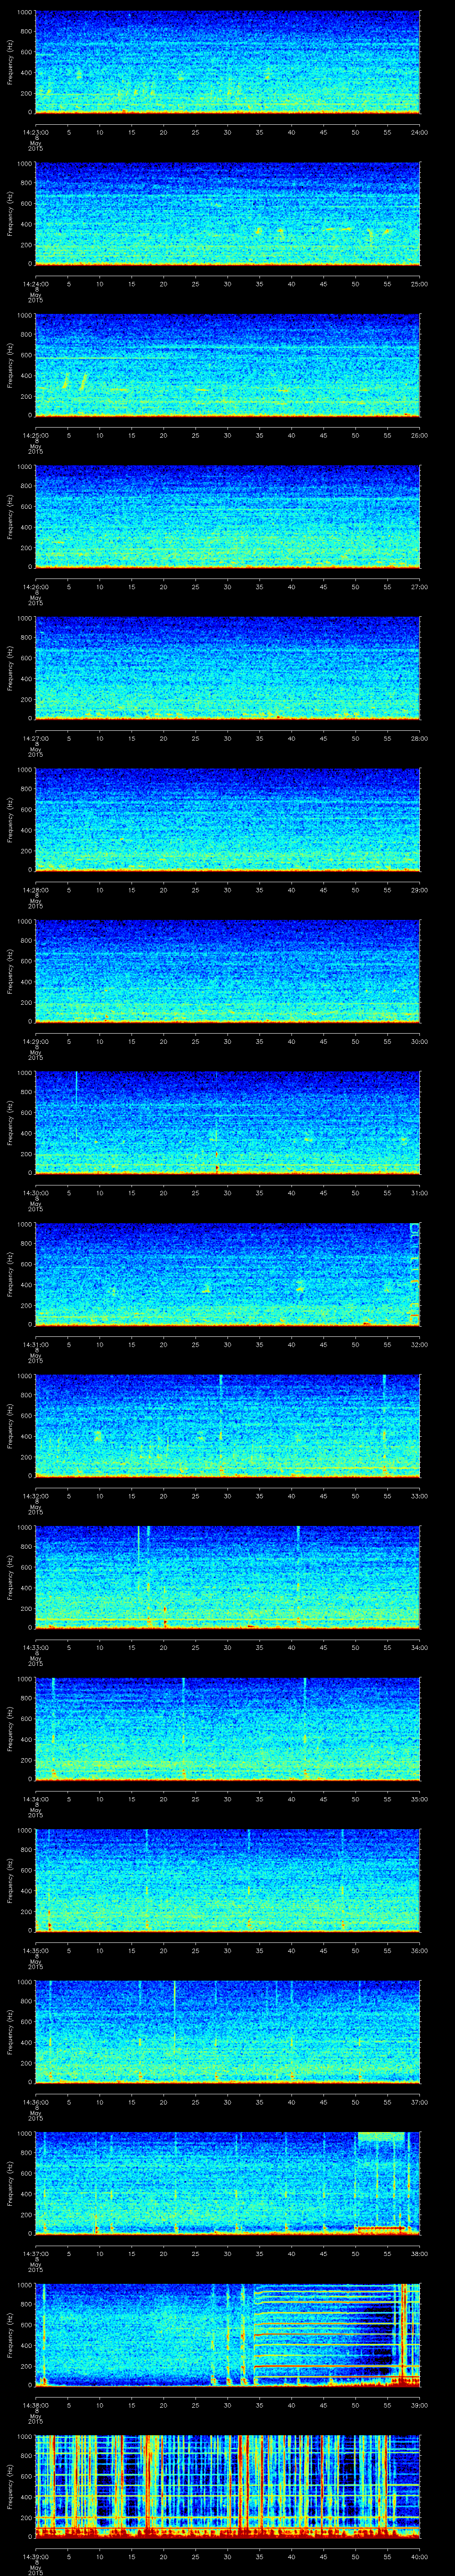Click the 14:33:00 start time label

click(x=35, y=1647)
